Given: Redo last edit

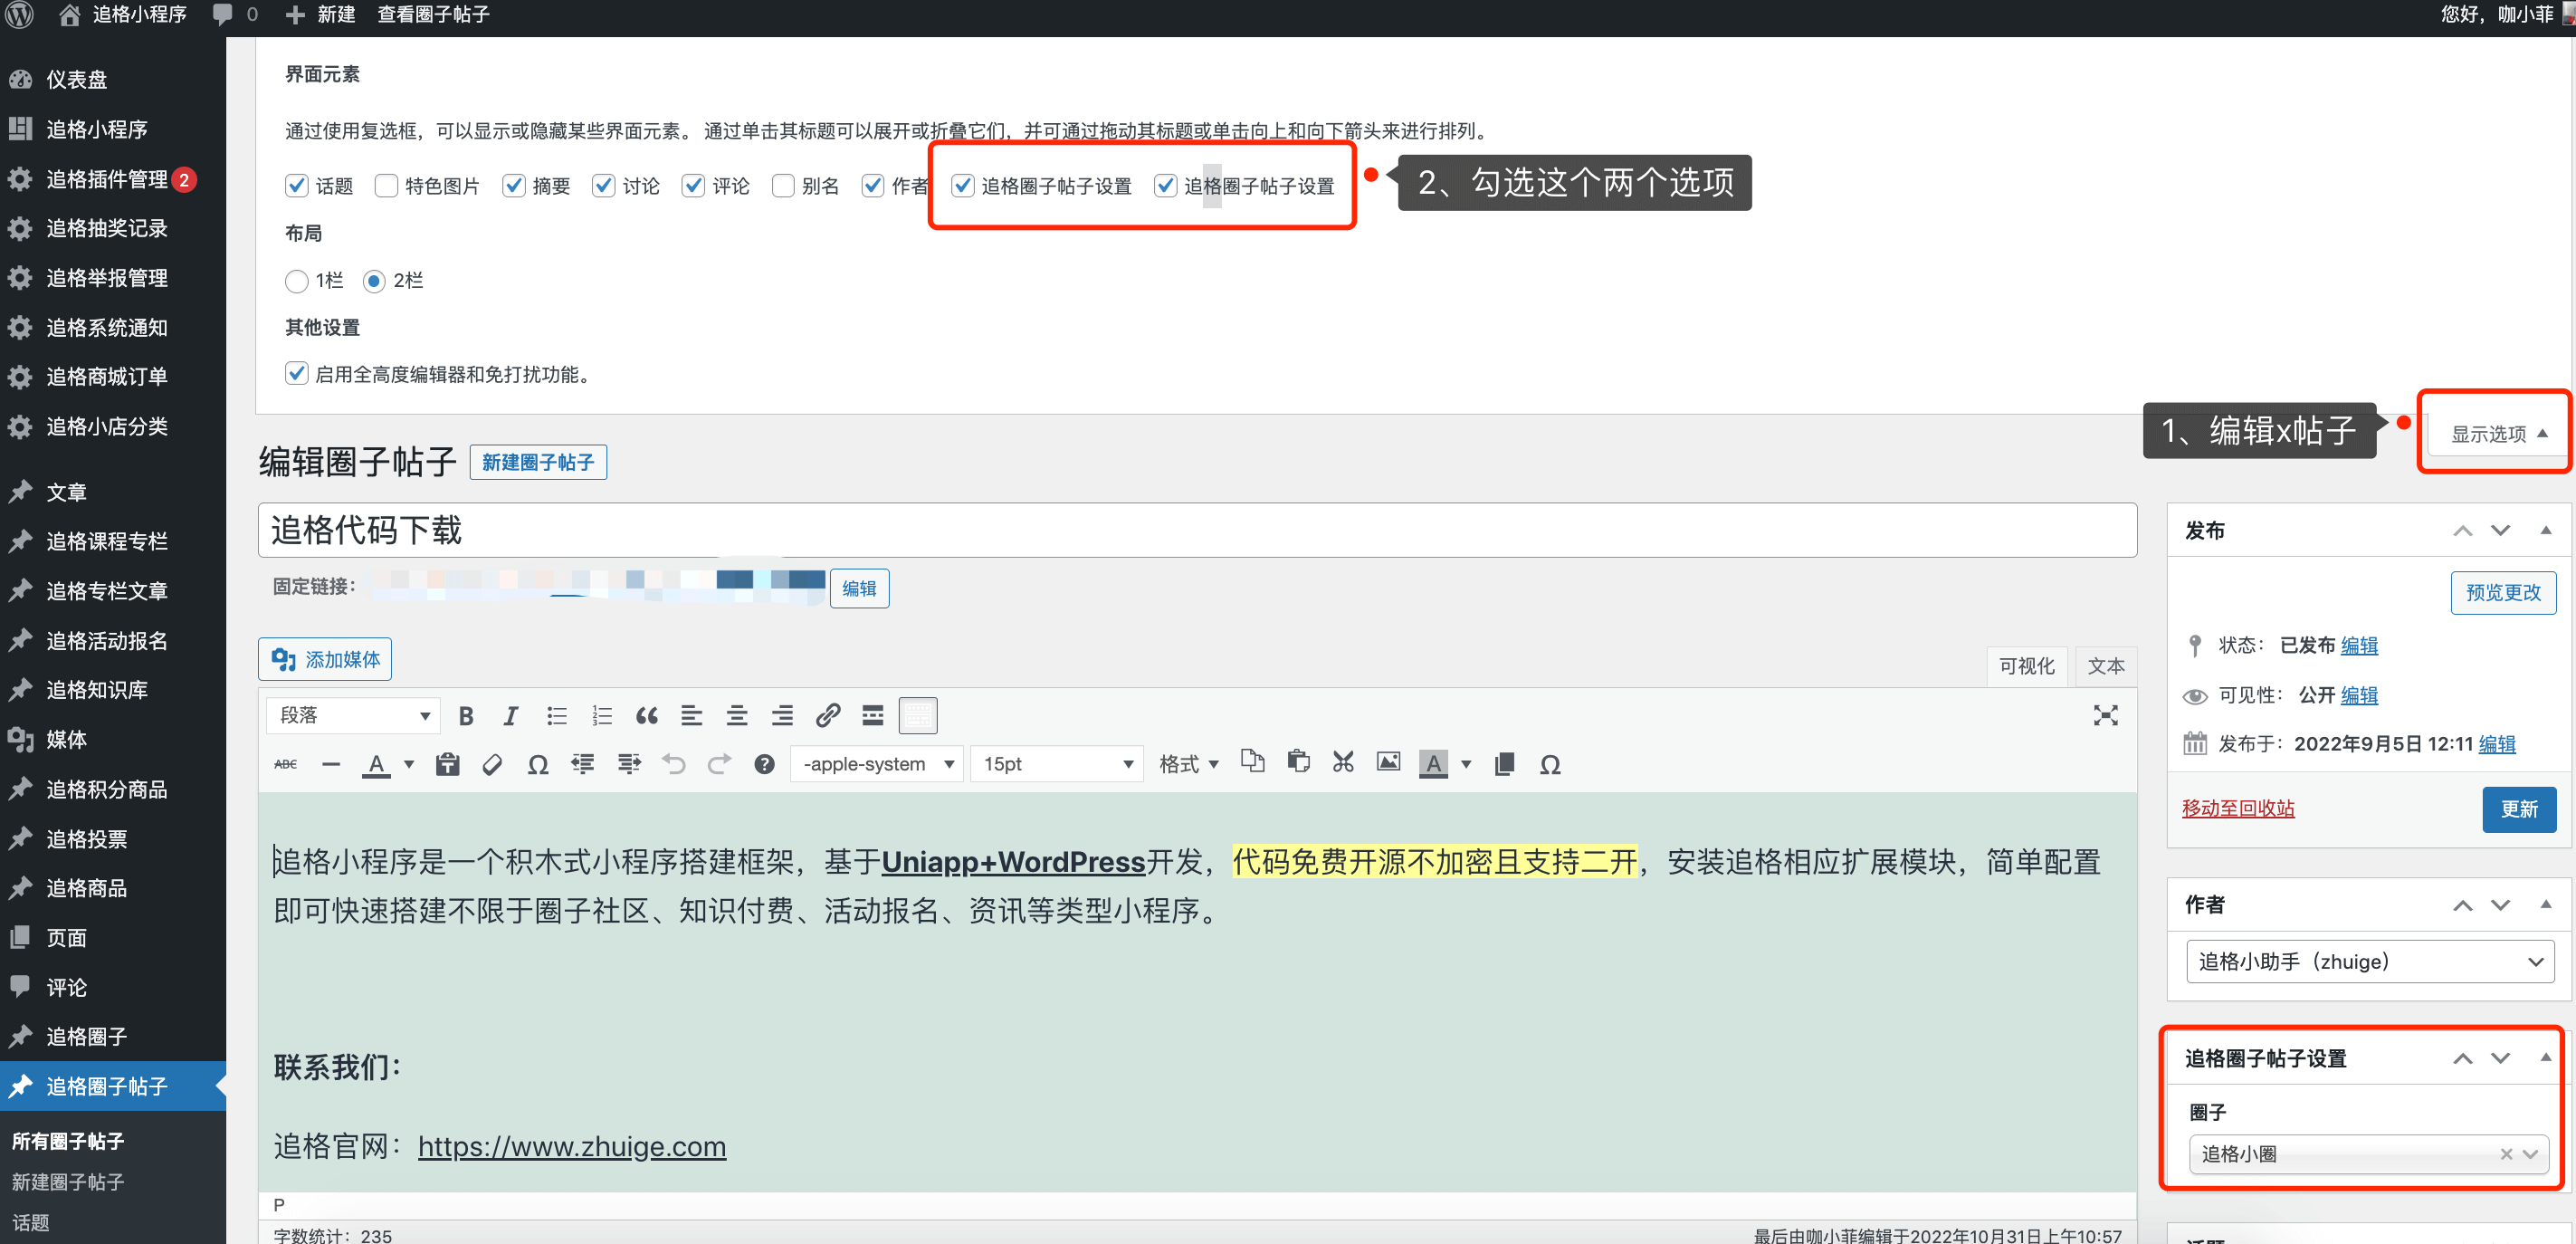Looking at the screenshot, I should pyautogui.click(x=719, y=765).
